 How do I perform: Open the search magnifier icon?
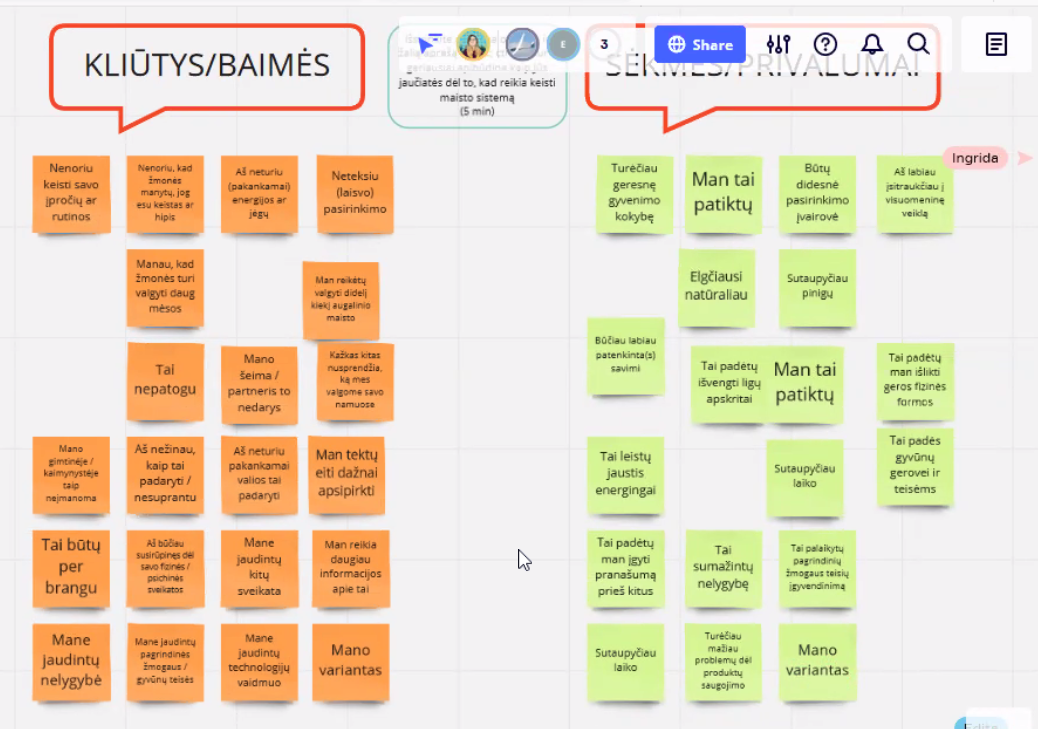point(918,44)
